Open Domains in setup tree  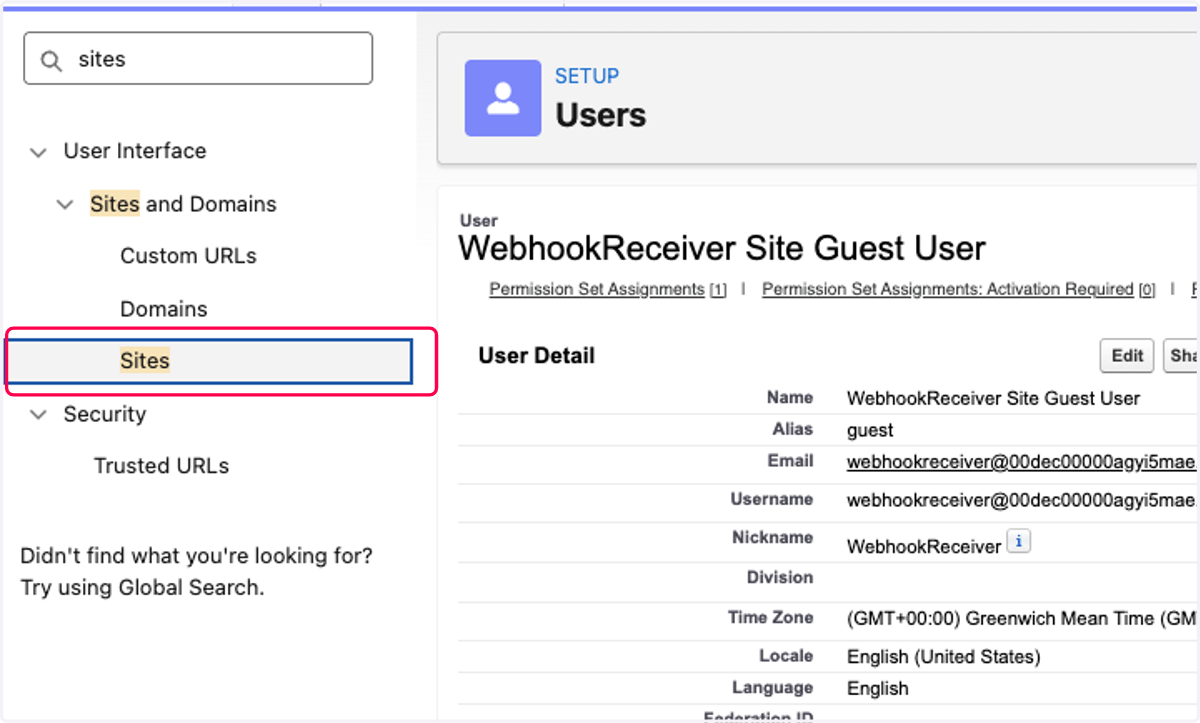pos(164,309)
